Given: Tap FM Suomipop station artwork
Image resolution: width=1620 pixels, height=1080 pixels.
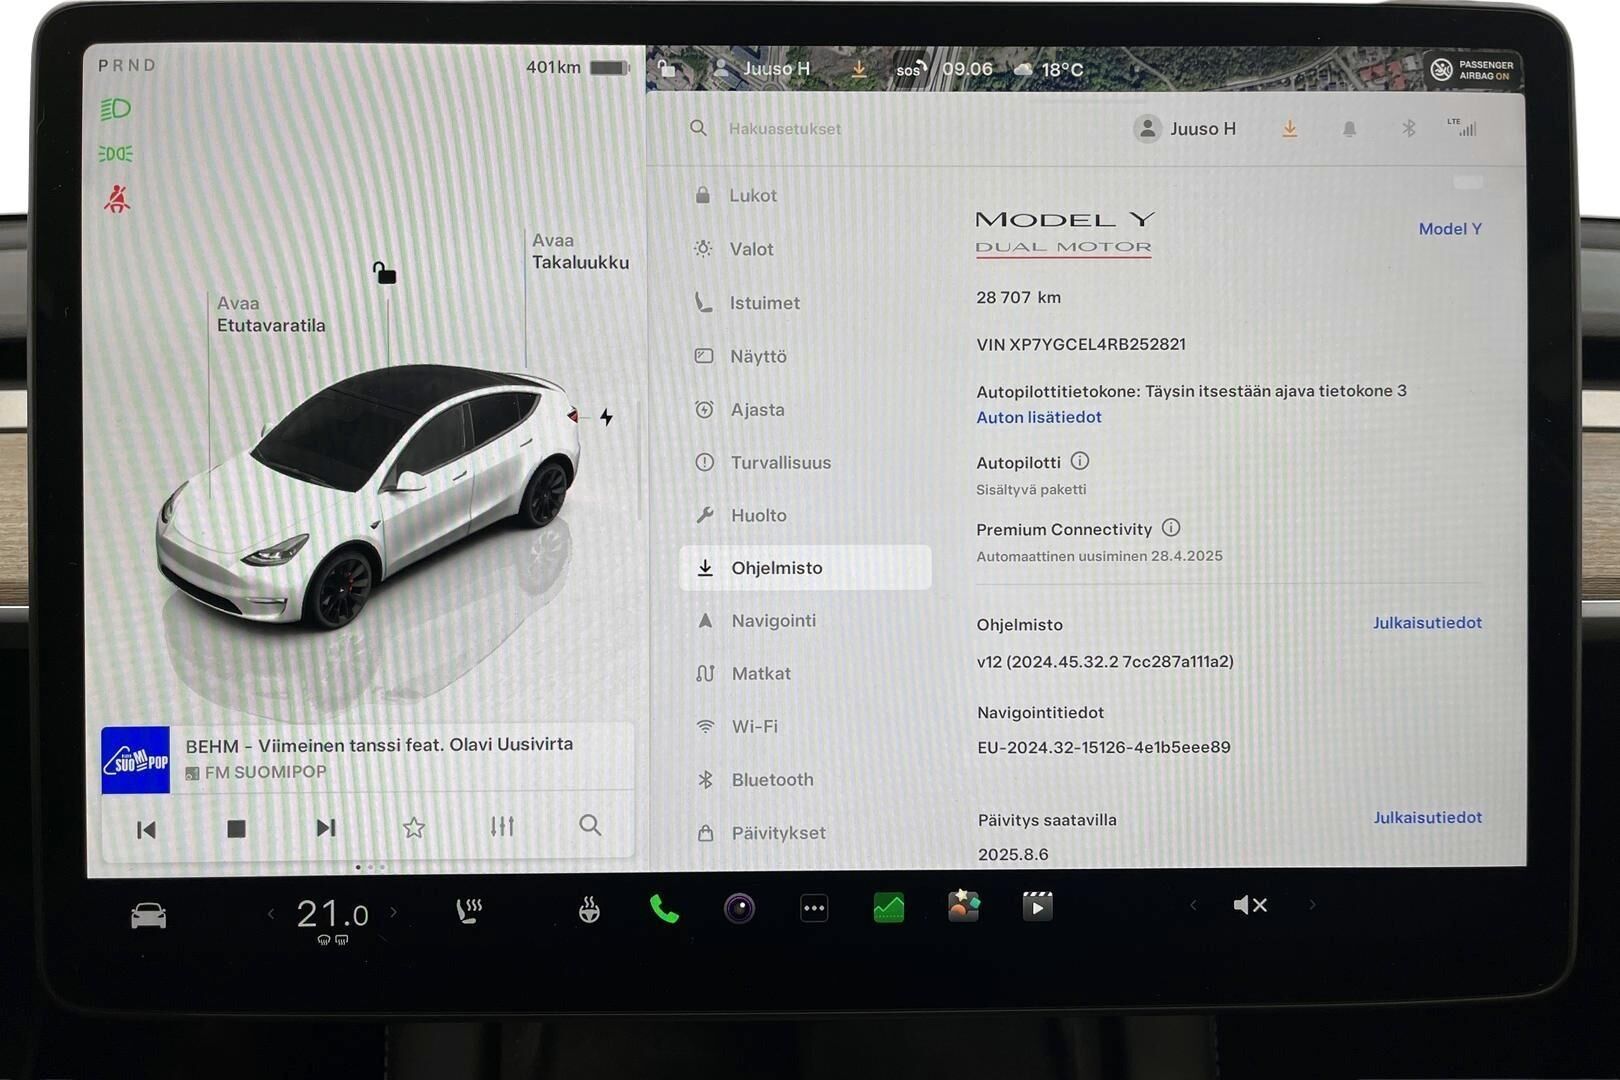Looking at the screenshot, I should pos(136,760).
